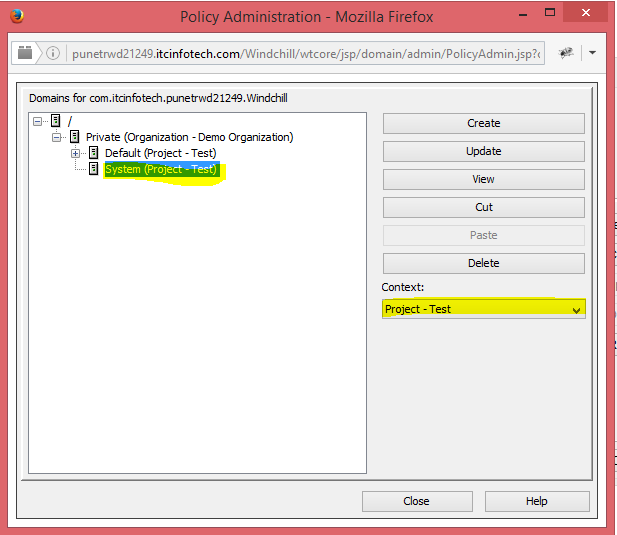Select System (Project - Test) domain

(161, 169)
